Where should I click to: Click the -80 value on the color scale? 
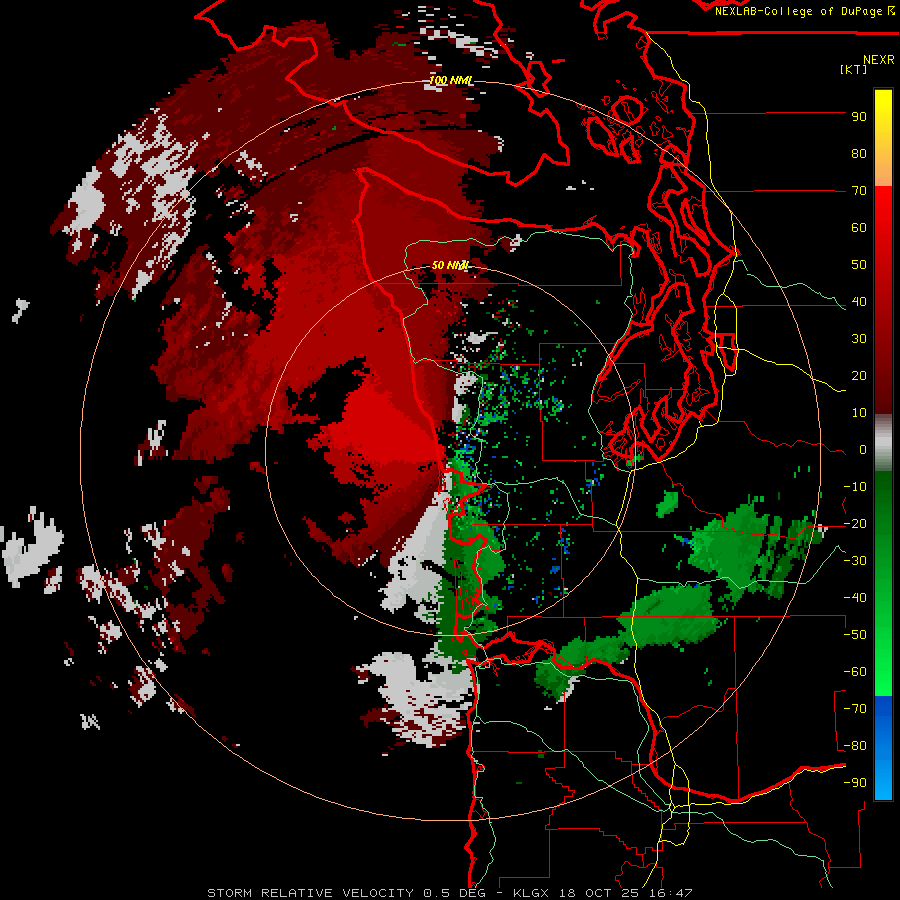855,746
